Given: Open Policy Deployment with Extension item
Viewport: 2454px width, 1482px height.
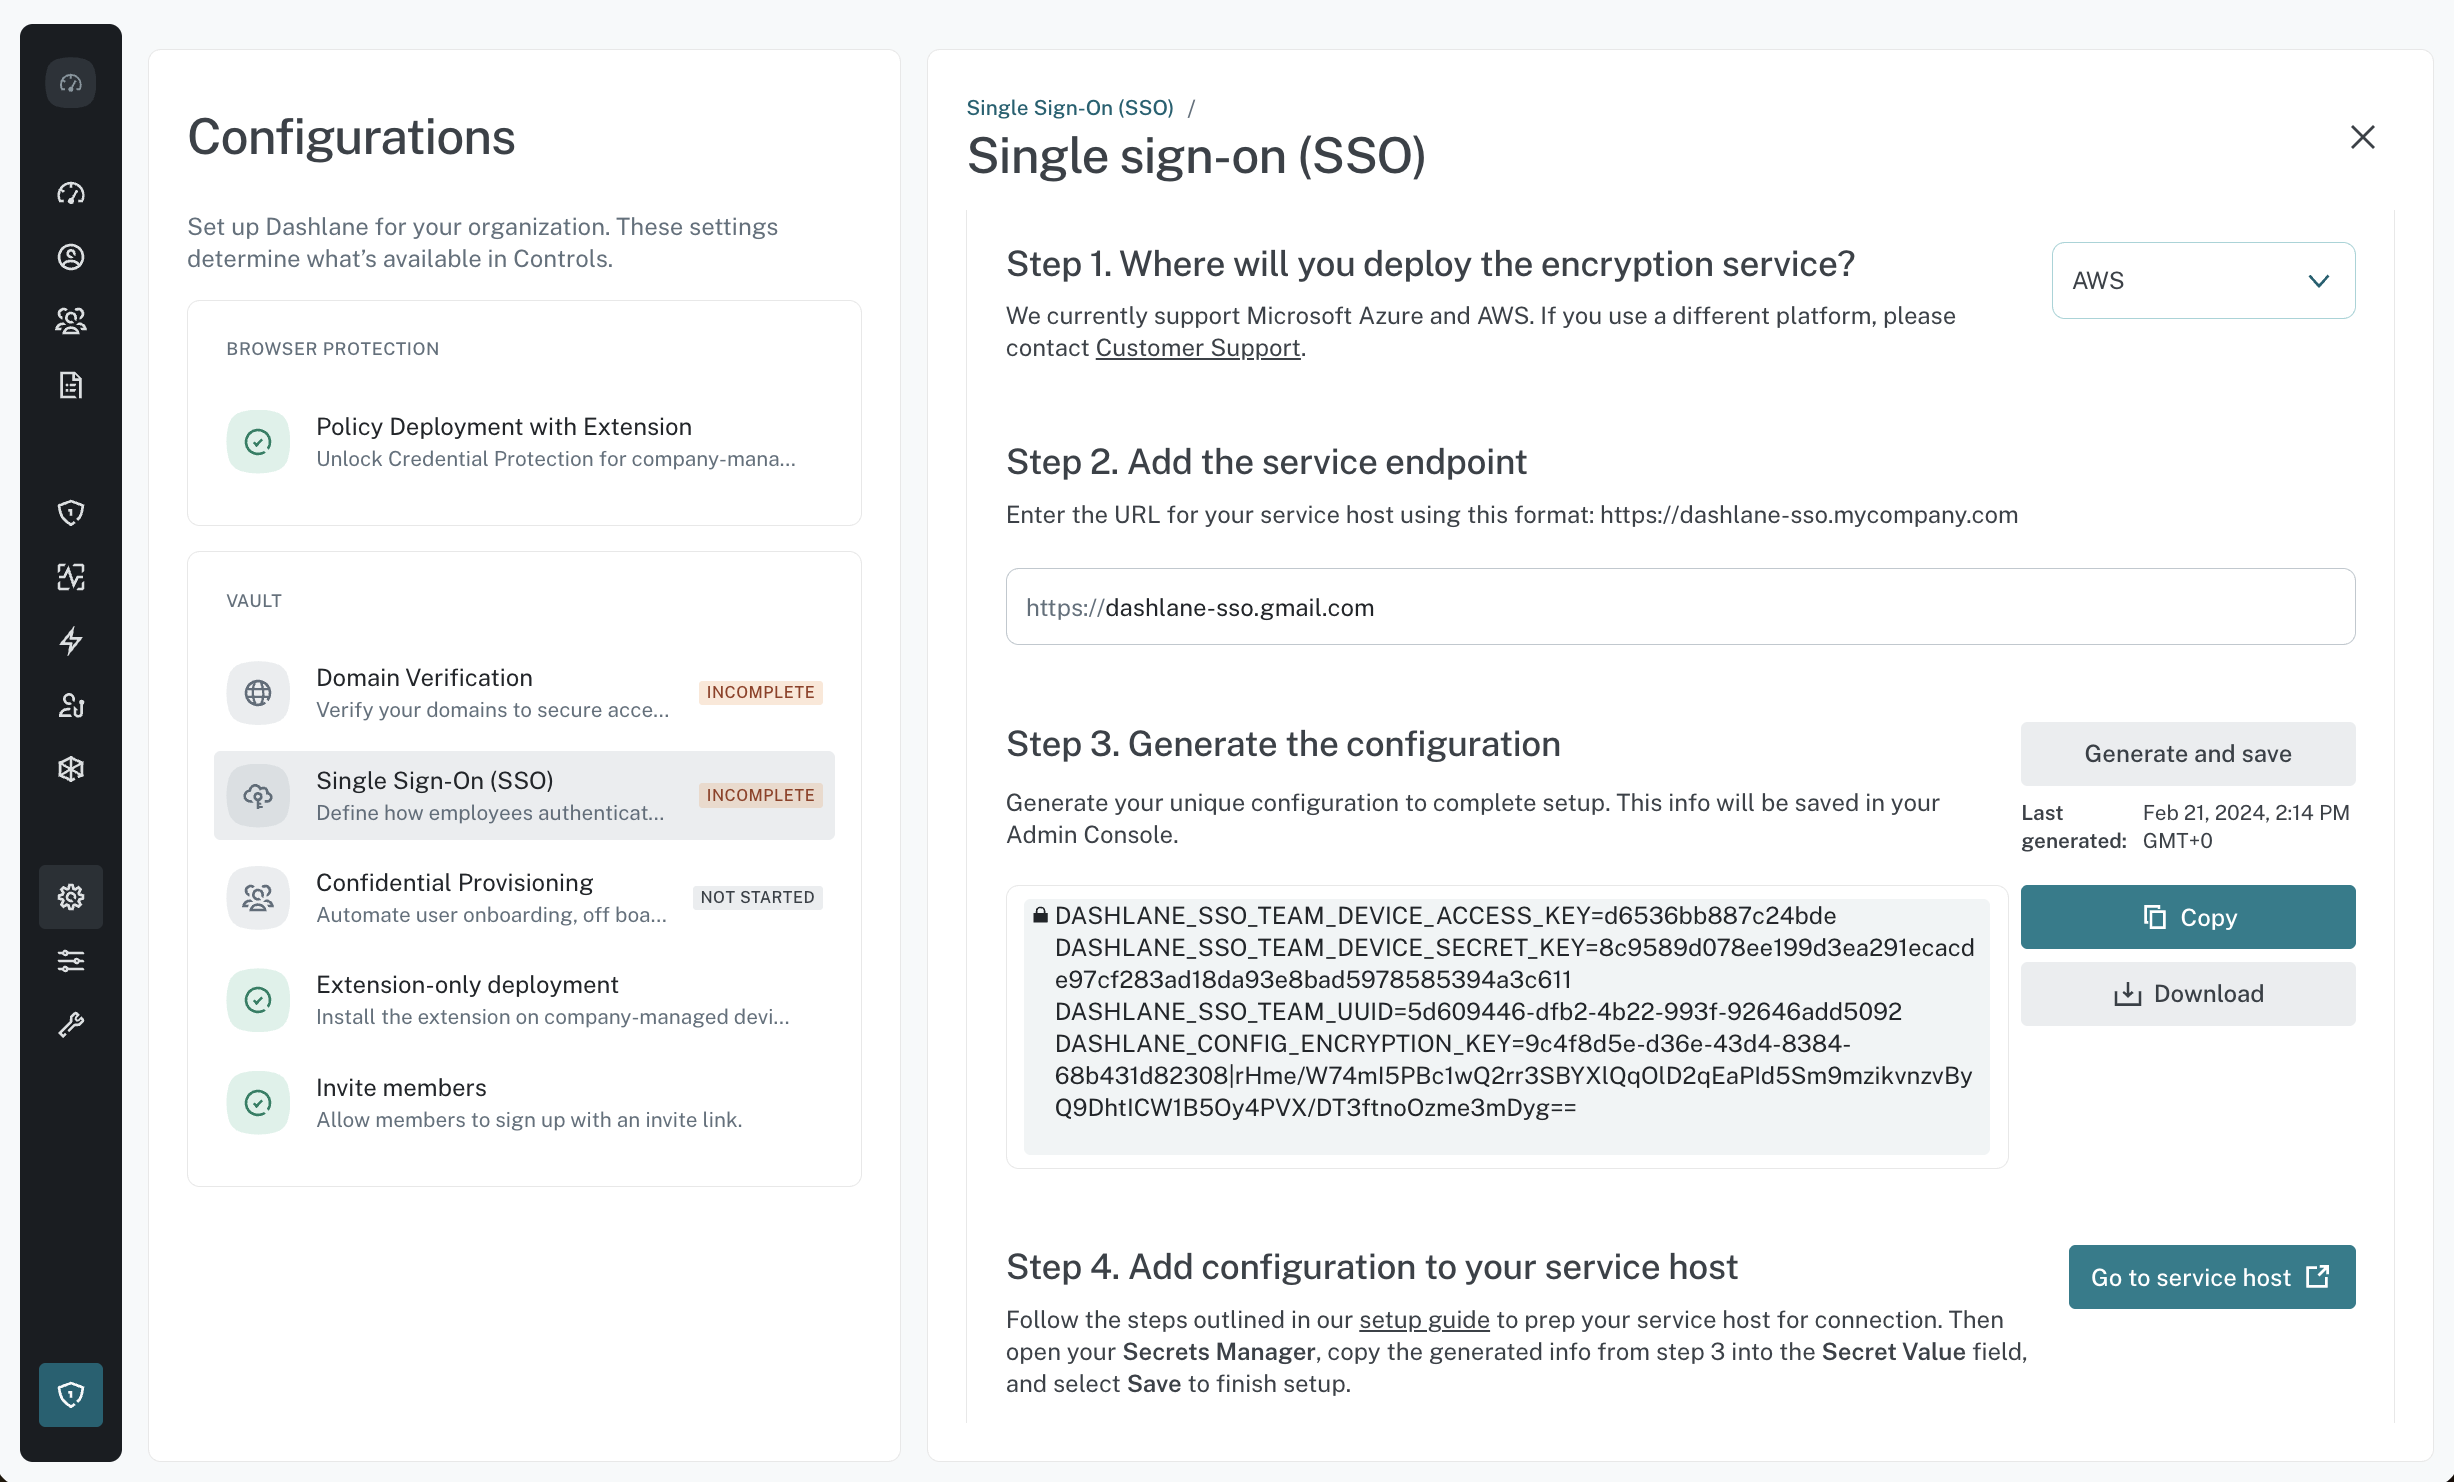Looking at the screenshot, I should pos(524,442).
